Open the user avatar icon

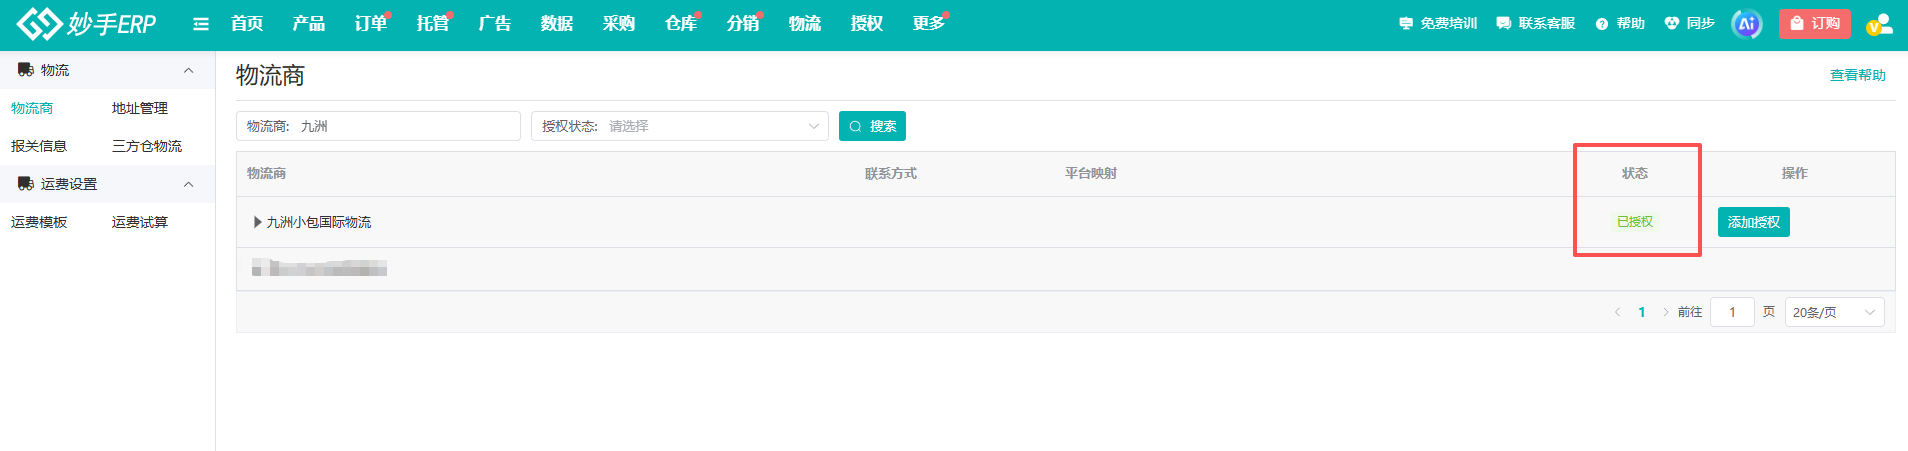click(1879, 24)
